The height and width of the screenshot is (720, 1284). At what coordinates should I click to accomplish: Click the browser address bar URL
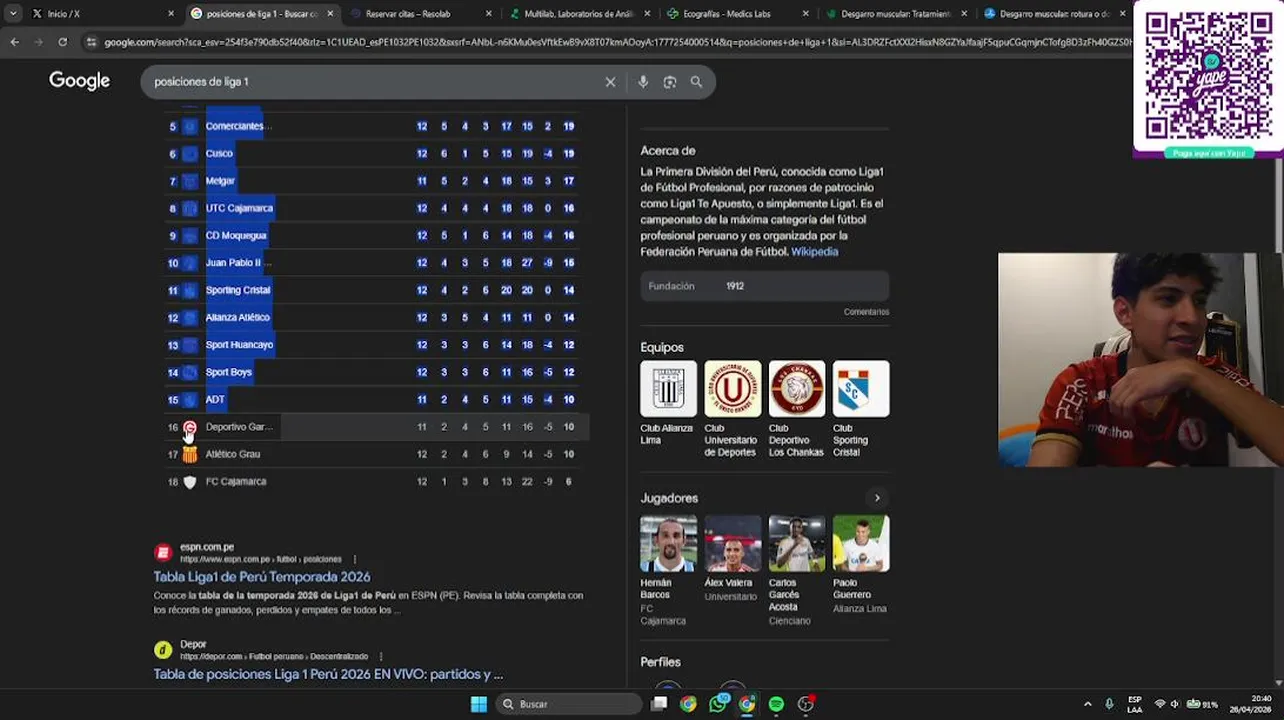tap(615, 42)
